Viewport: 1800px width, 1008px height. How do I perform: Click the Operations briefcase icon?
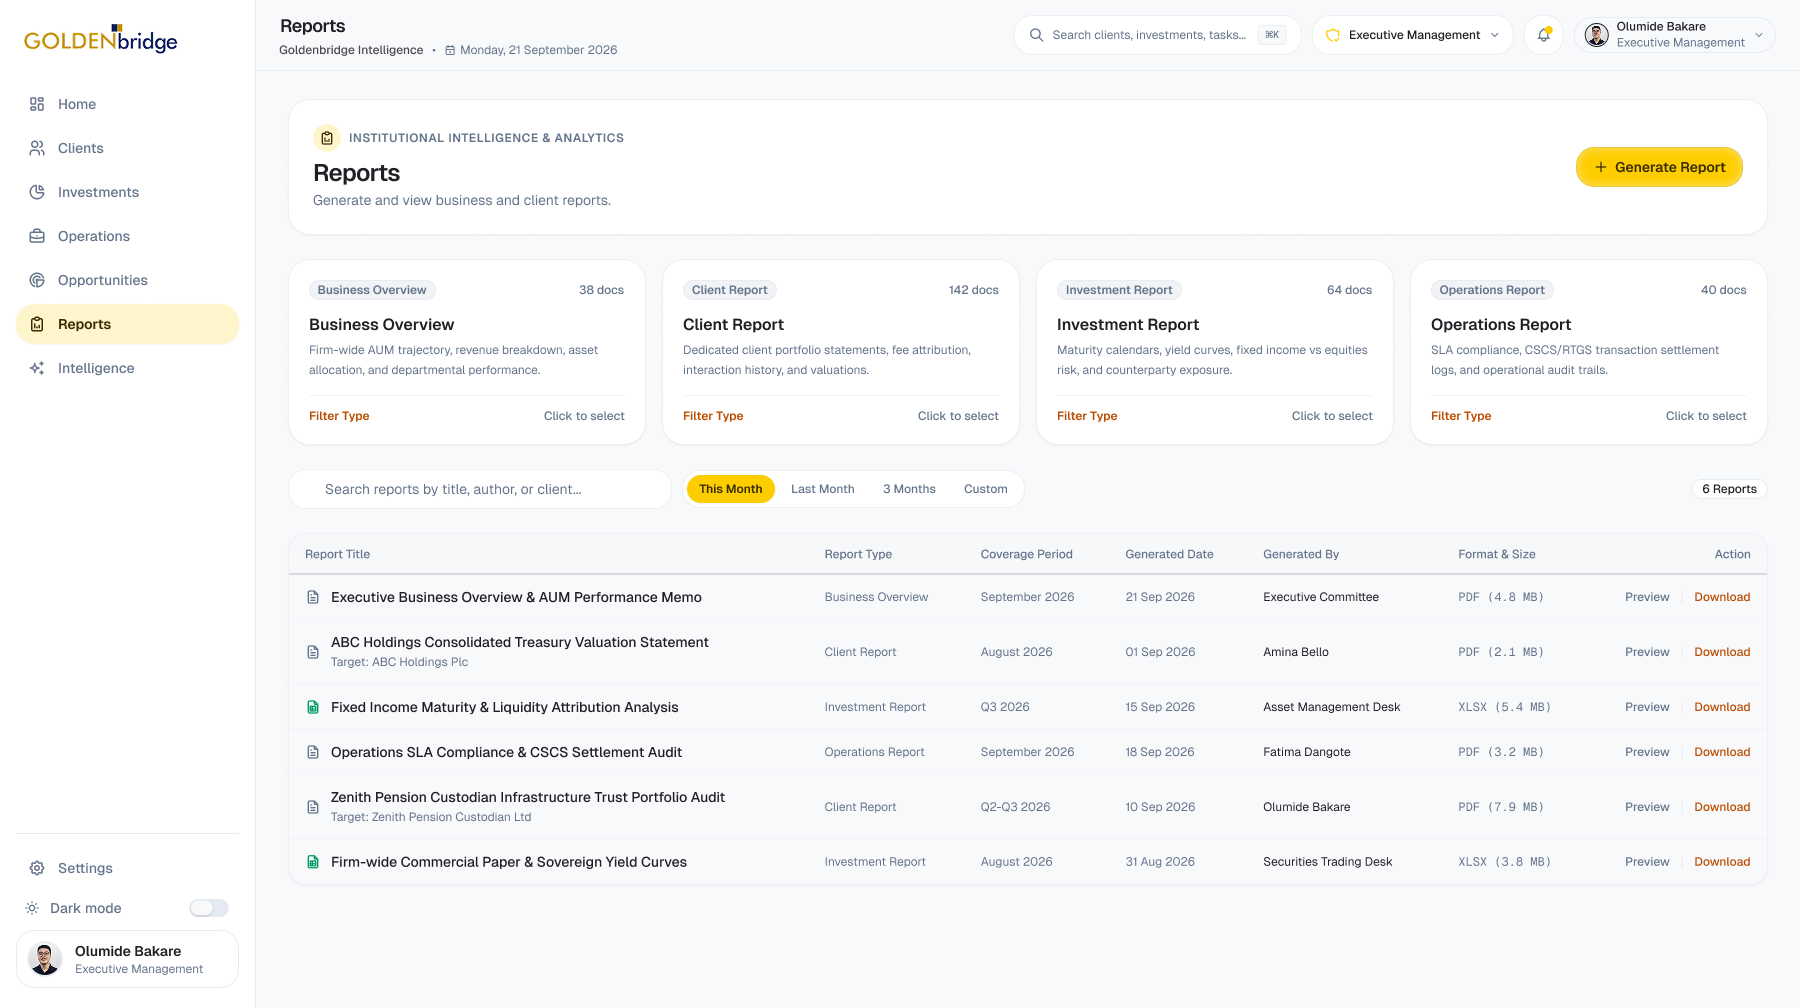(x=37, y=236)
